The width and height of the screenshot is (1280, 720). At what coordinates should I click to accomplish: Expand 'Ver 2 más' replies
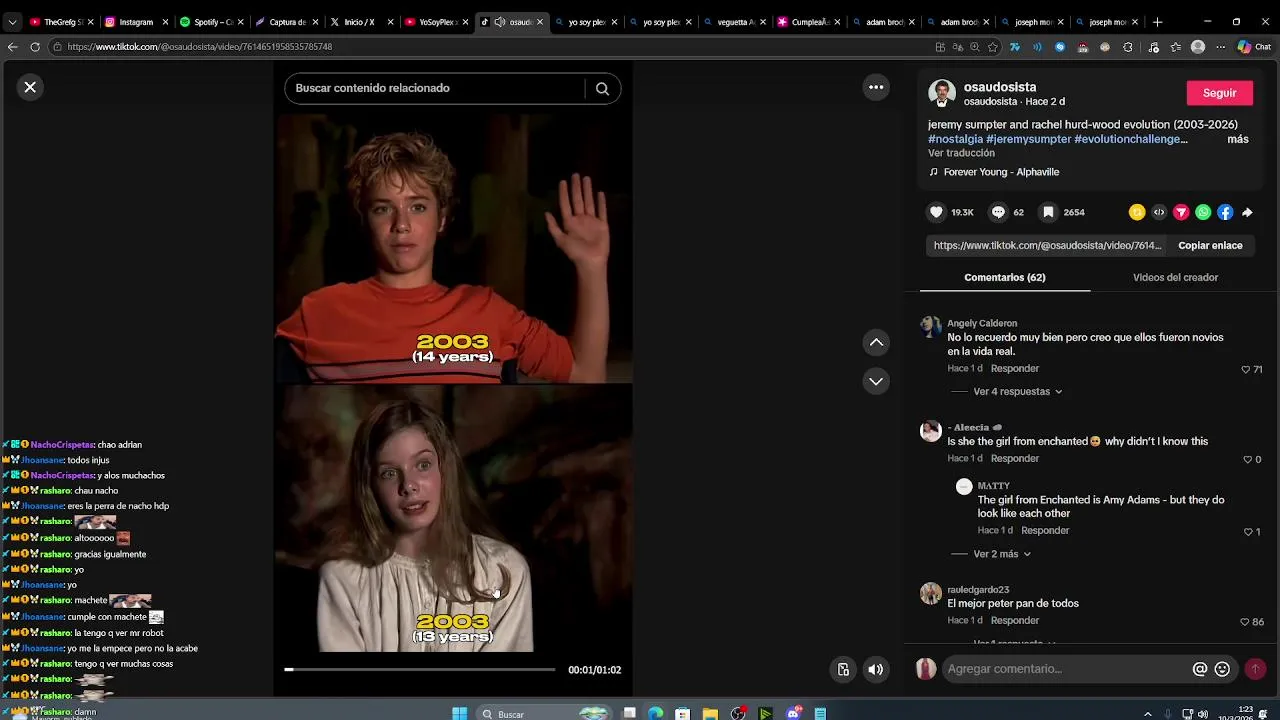tap(1002, 554)
